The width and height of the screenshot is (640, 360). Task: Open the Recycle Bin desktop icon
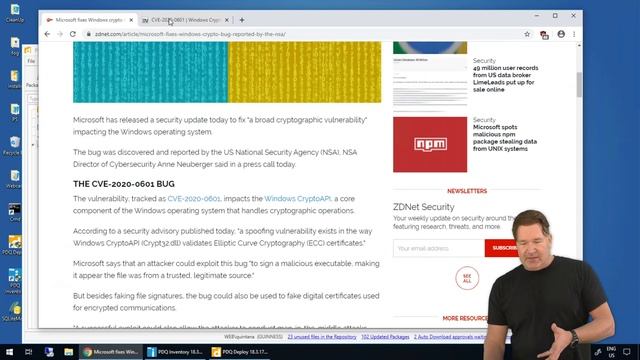[14, 146]
